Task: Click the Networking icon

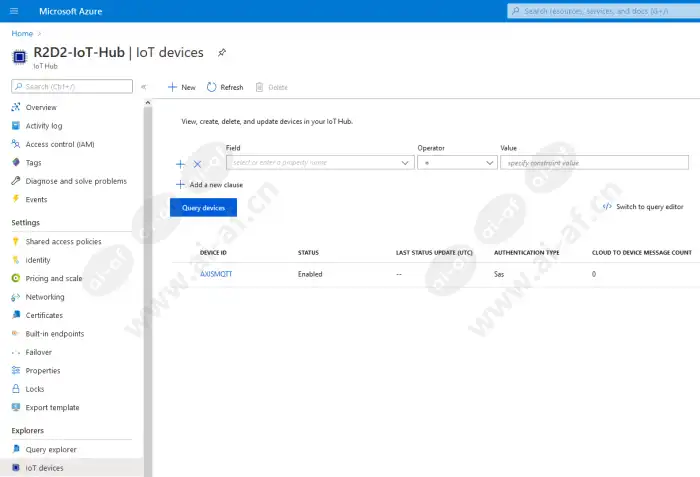Action: pos(16,297)
